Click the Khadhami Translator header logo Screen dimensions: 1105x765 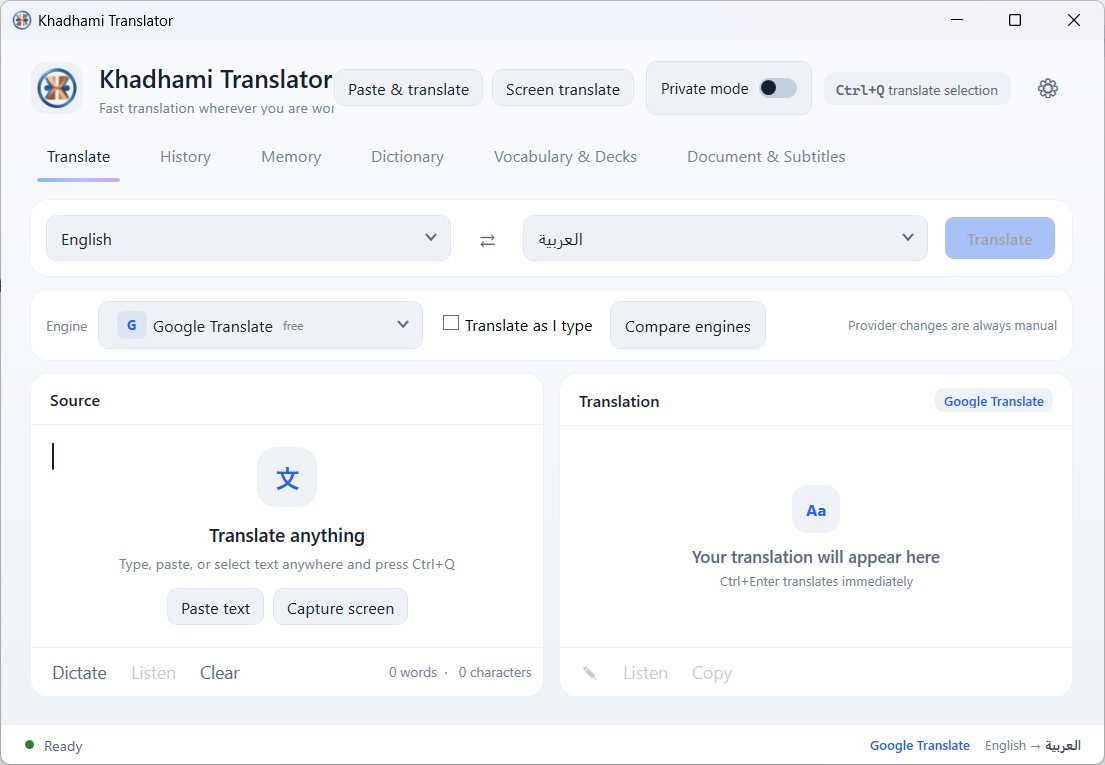[x=57, y=88]
